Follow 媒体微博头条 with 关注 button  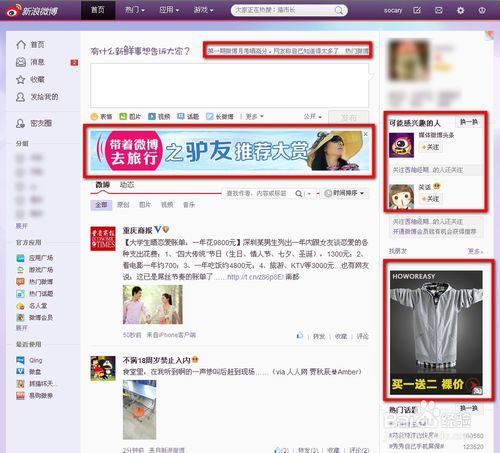click(431, 147)
